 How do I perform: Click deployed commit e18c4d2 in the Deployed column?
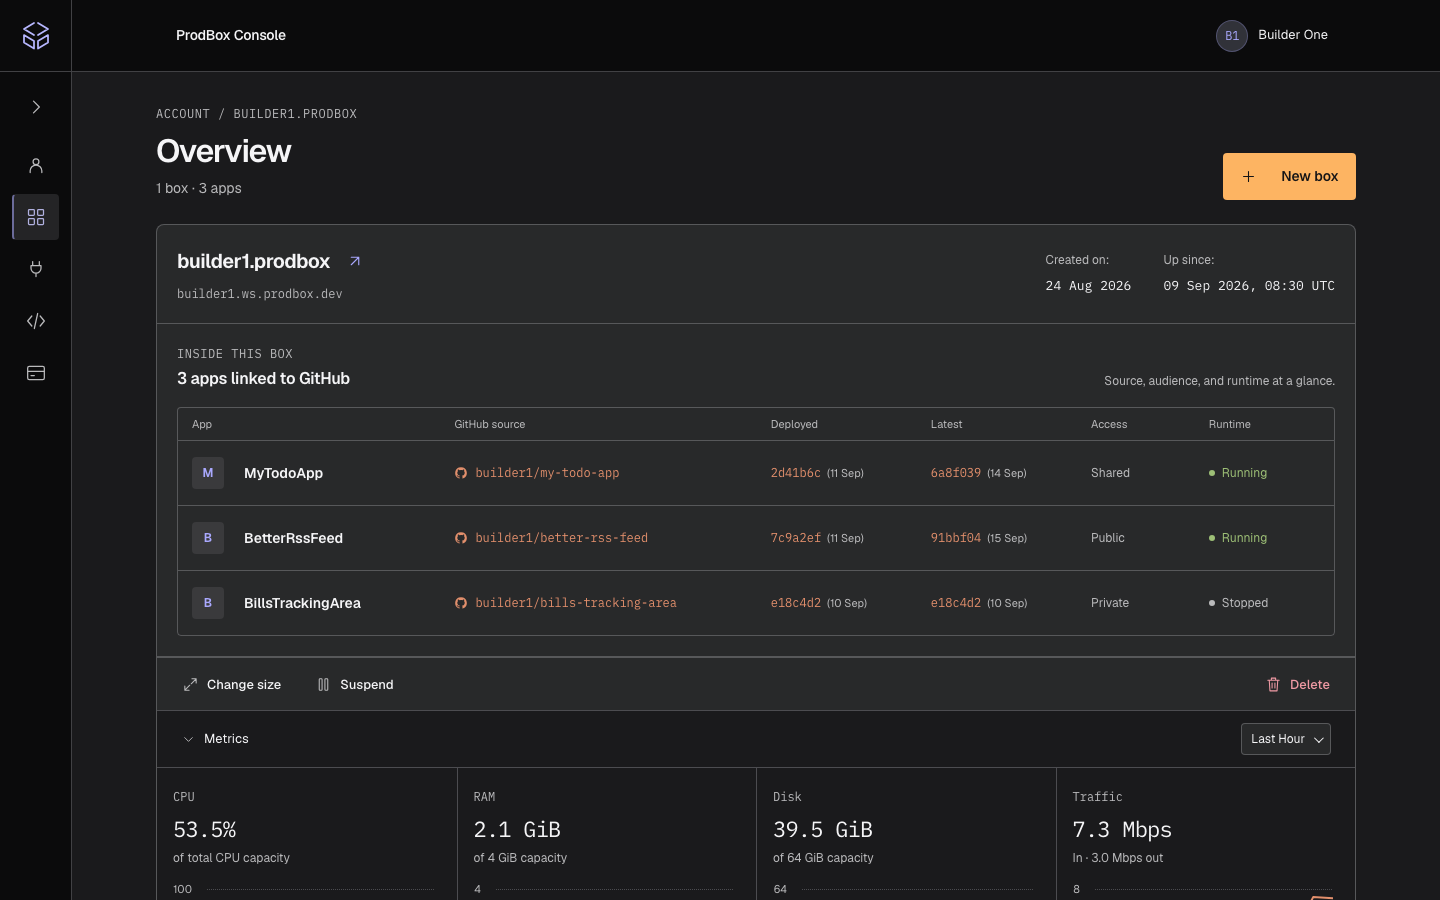[795, 603]
